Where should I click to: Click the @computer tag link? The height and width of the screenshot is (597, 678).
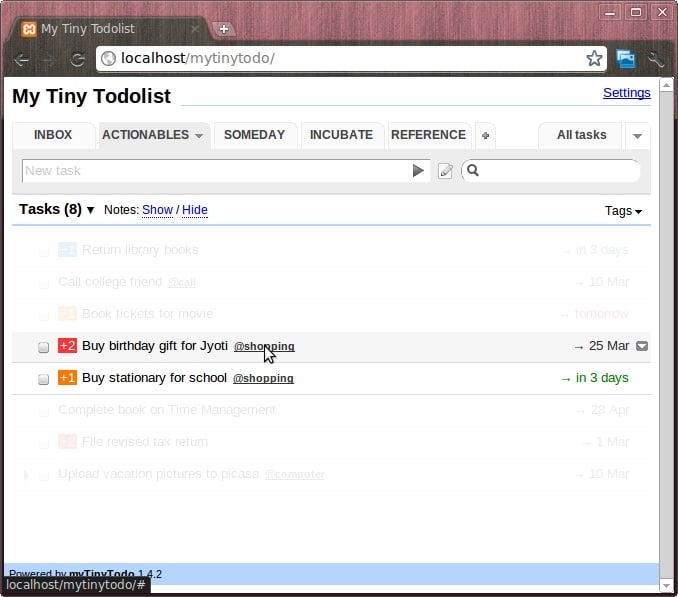[x=295, y=474]
